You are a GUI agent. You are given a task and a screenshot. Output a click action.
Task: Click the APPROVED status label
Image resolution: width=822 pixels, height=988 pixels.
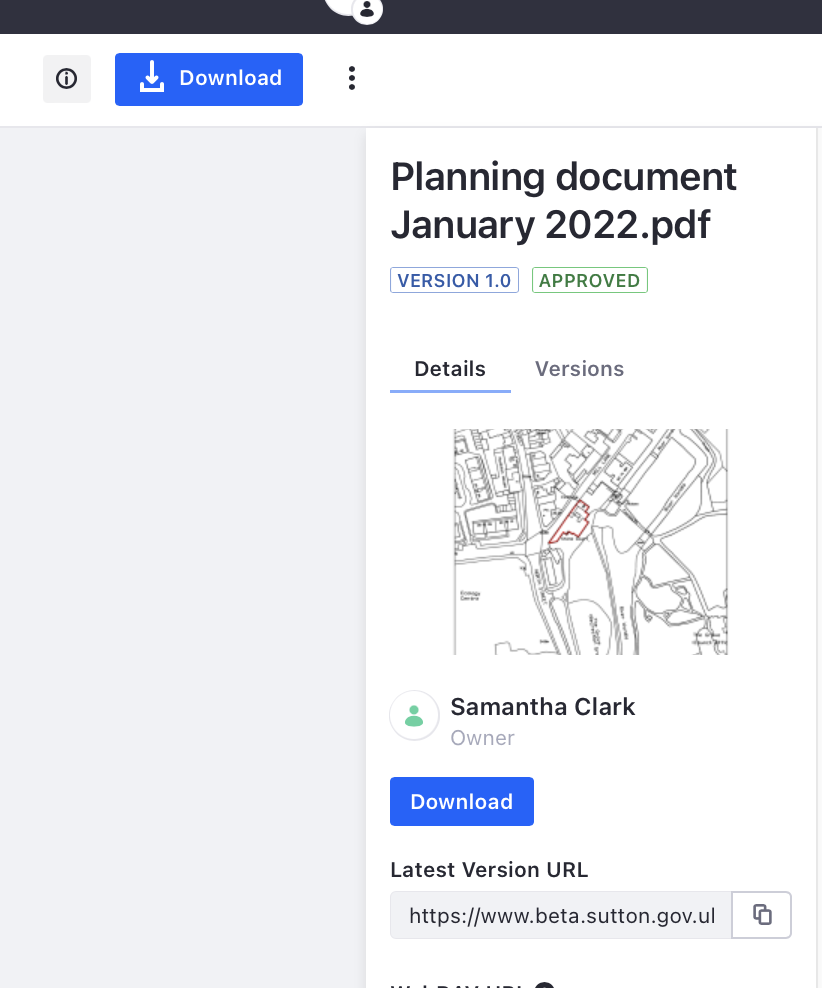click(x=589, y=281)
